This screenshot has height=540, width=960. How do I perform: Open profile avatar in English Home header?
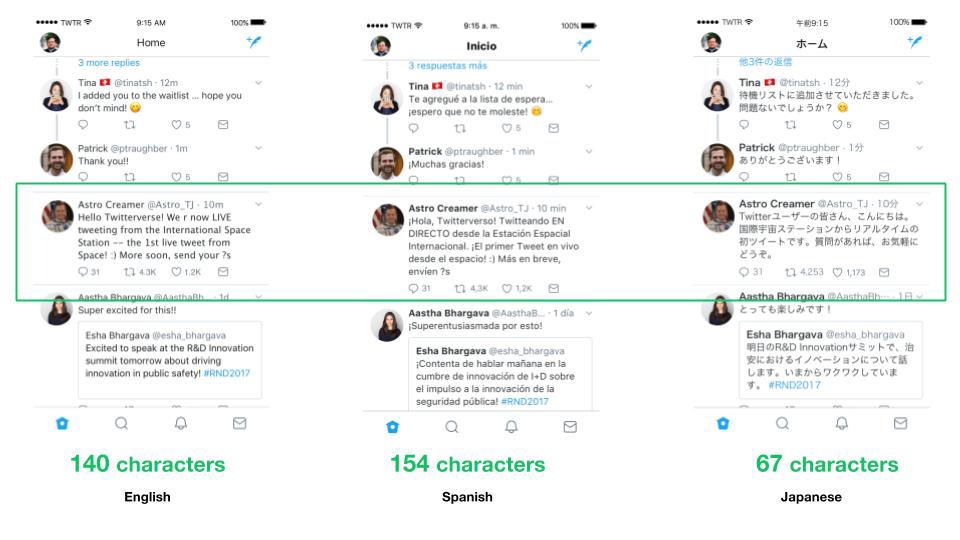tap(50, 42)
